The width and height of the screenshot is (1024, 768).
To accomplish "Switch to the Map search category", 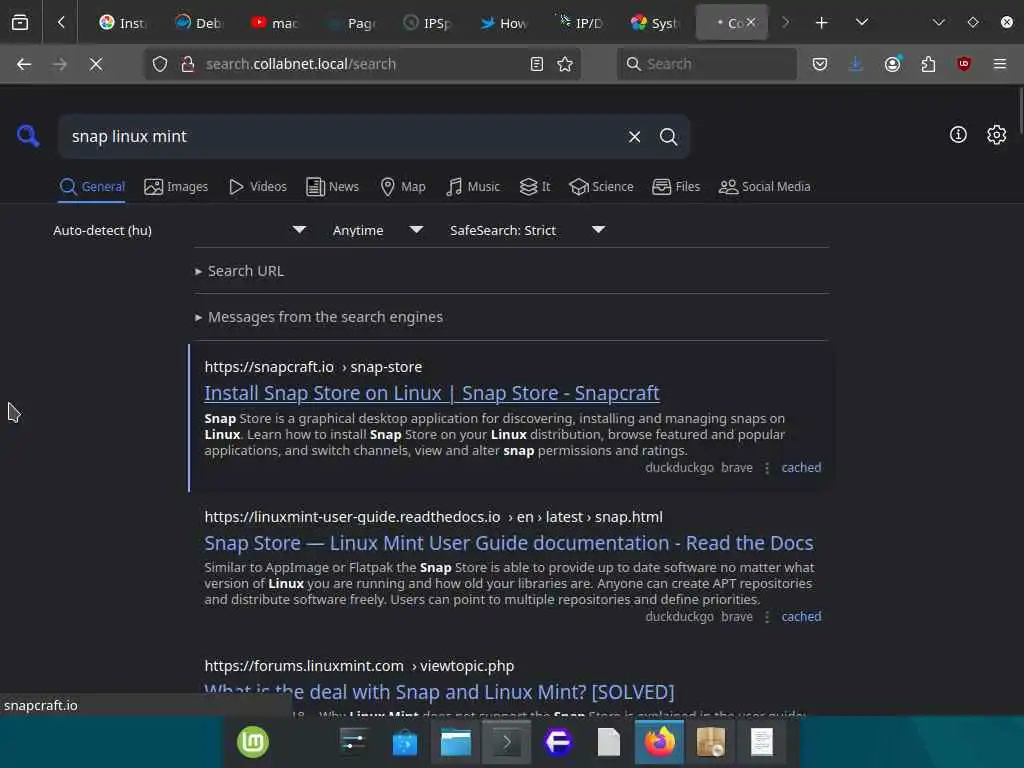I will click(402, 187).
